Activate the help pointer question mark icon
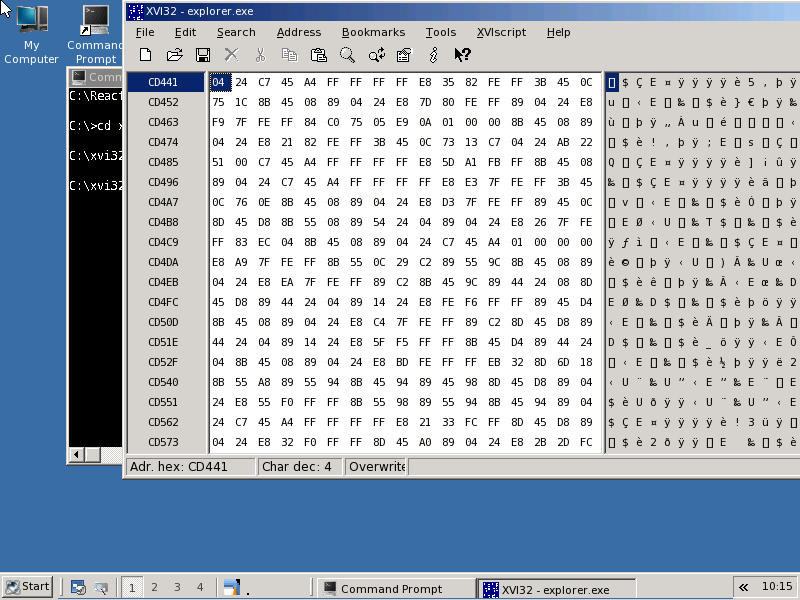Viewport: 800px width, 600px height. (x=462, y=55)
